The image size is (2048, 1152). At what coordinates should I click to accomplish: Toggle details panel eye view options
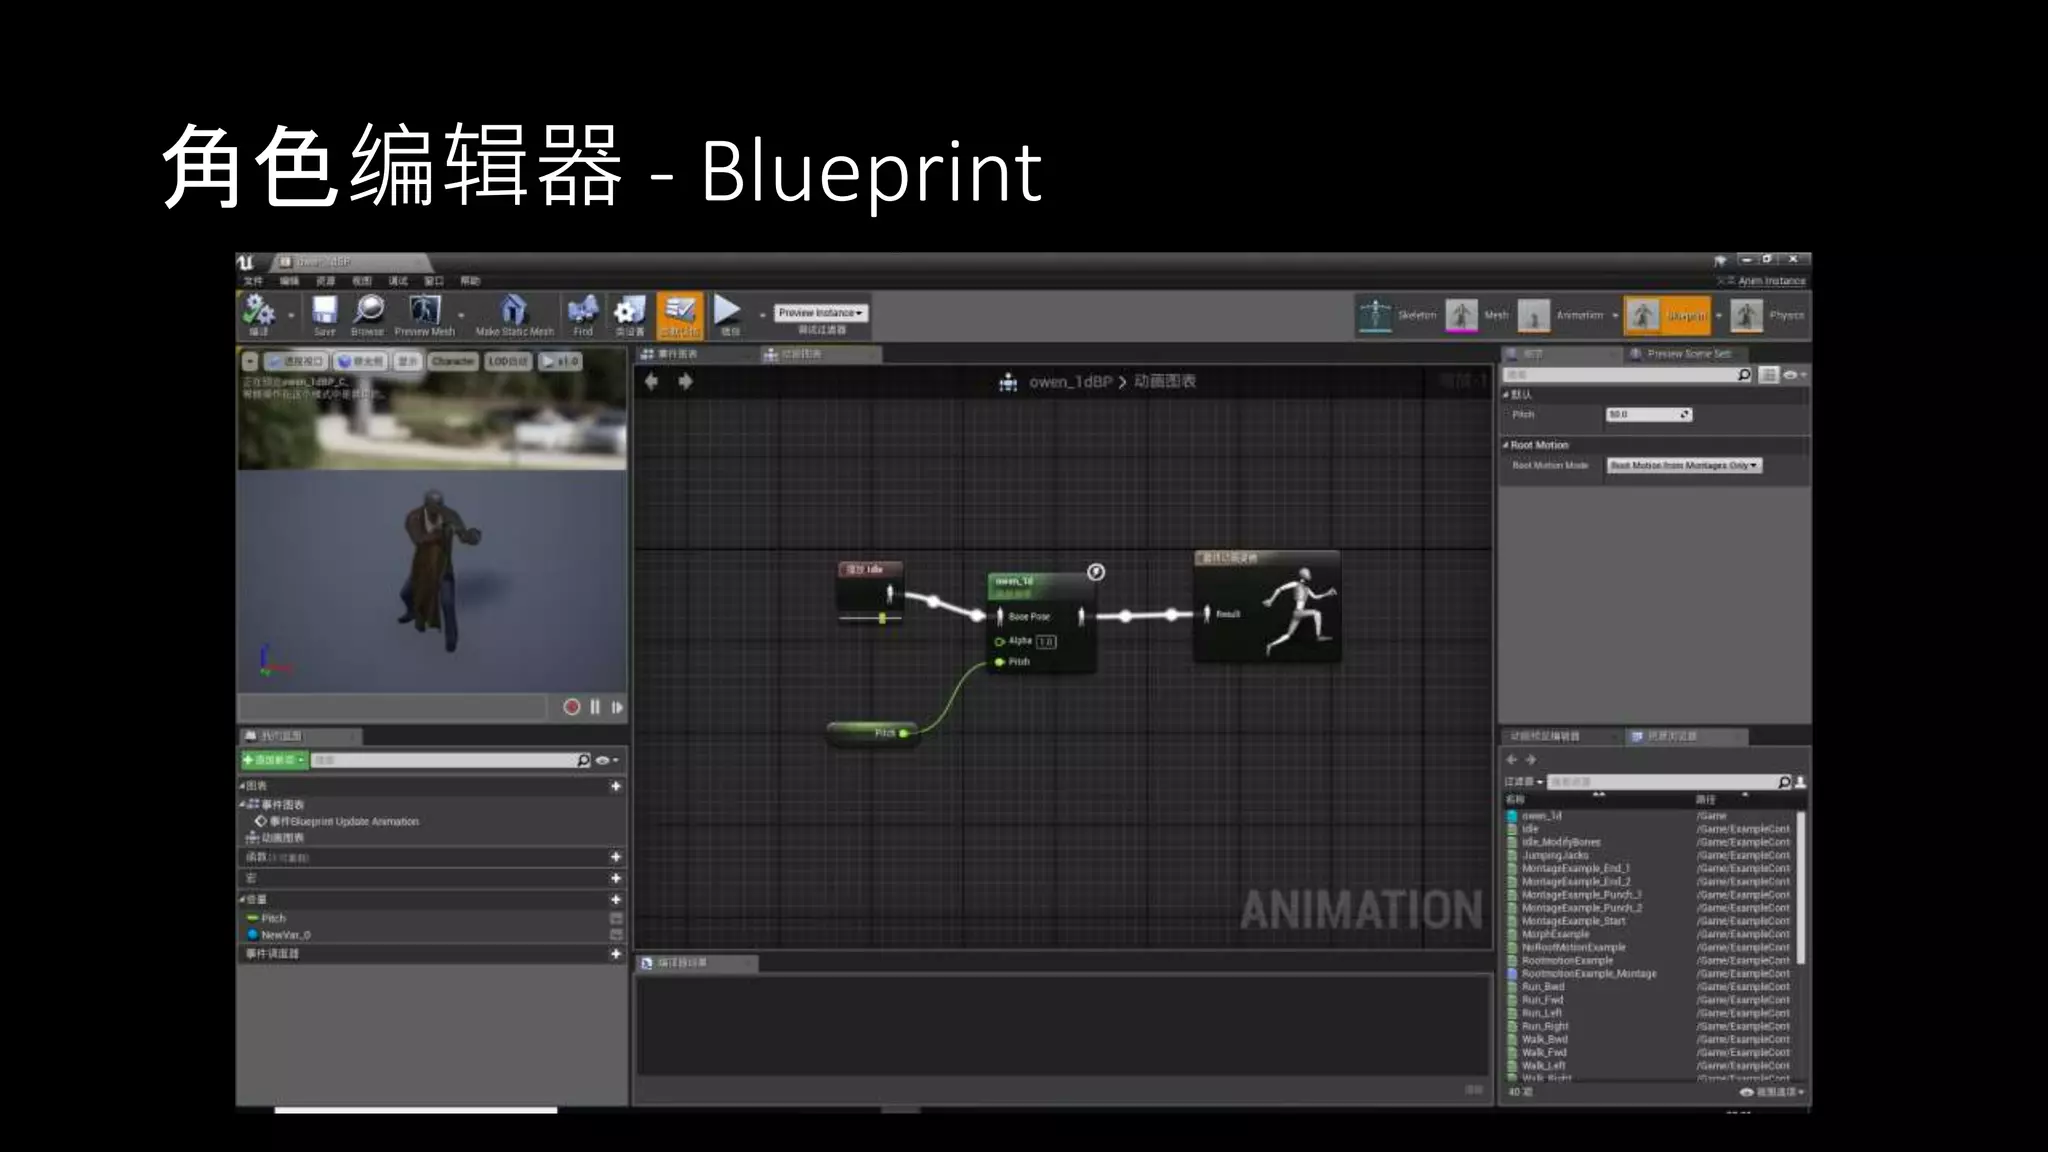[x=1794, y=375]
